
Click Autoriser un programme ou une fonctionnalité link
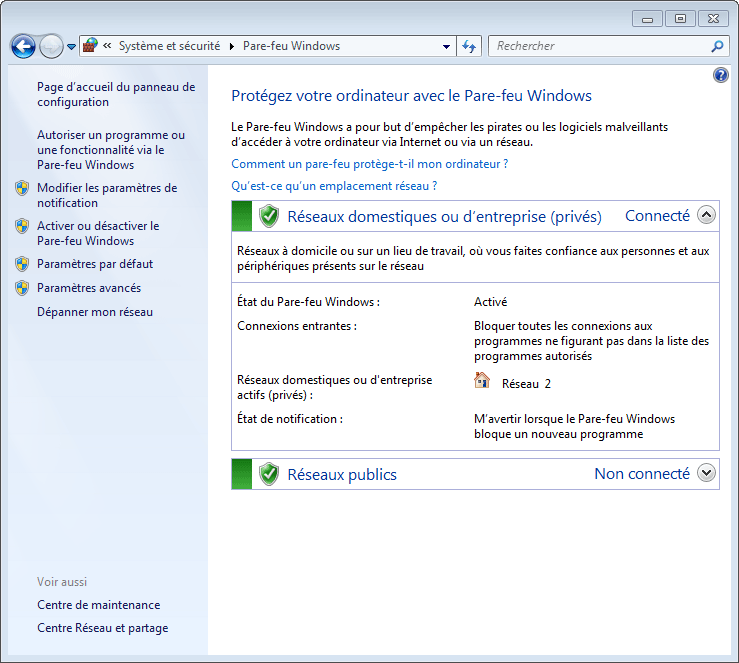click(x=111, y=150)
